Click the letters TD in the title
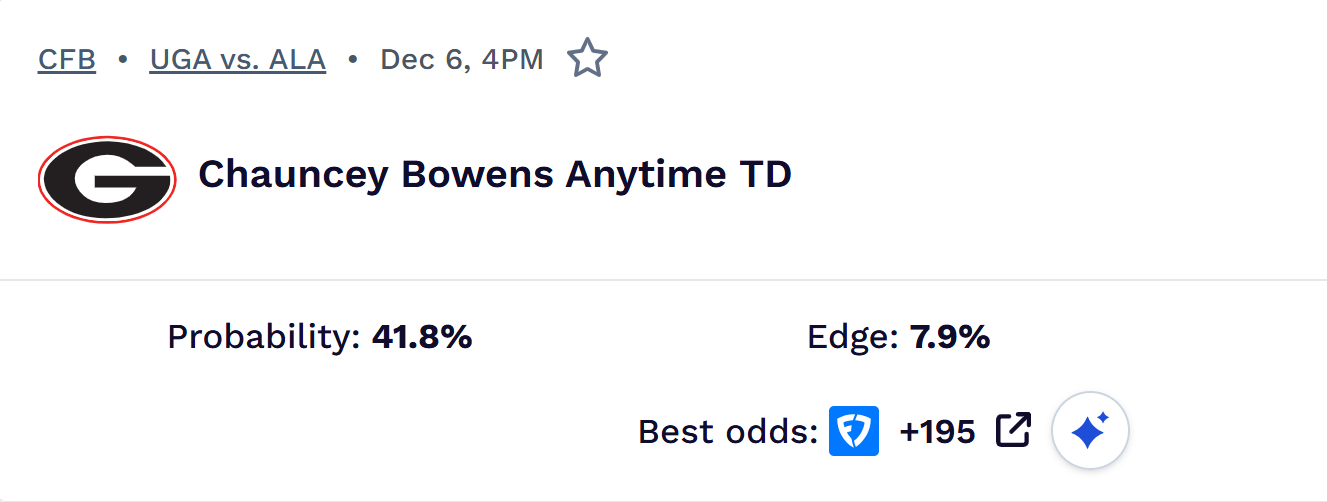 click(765, 175)
